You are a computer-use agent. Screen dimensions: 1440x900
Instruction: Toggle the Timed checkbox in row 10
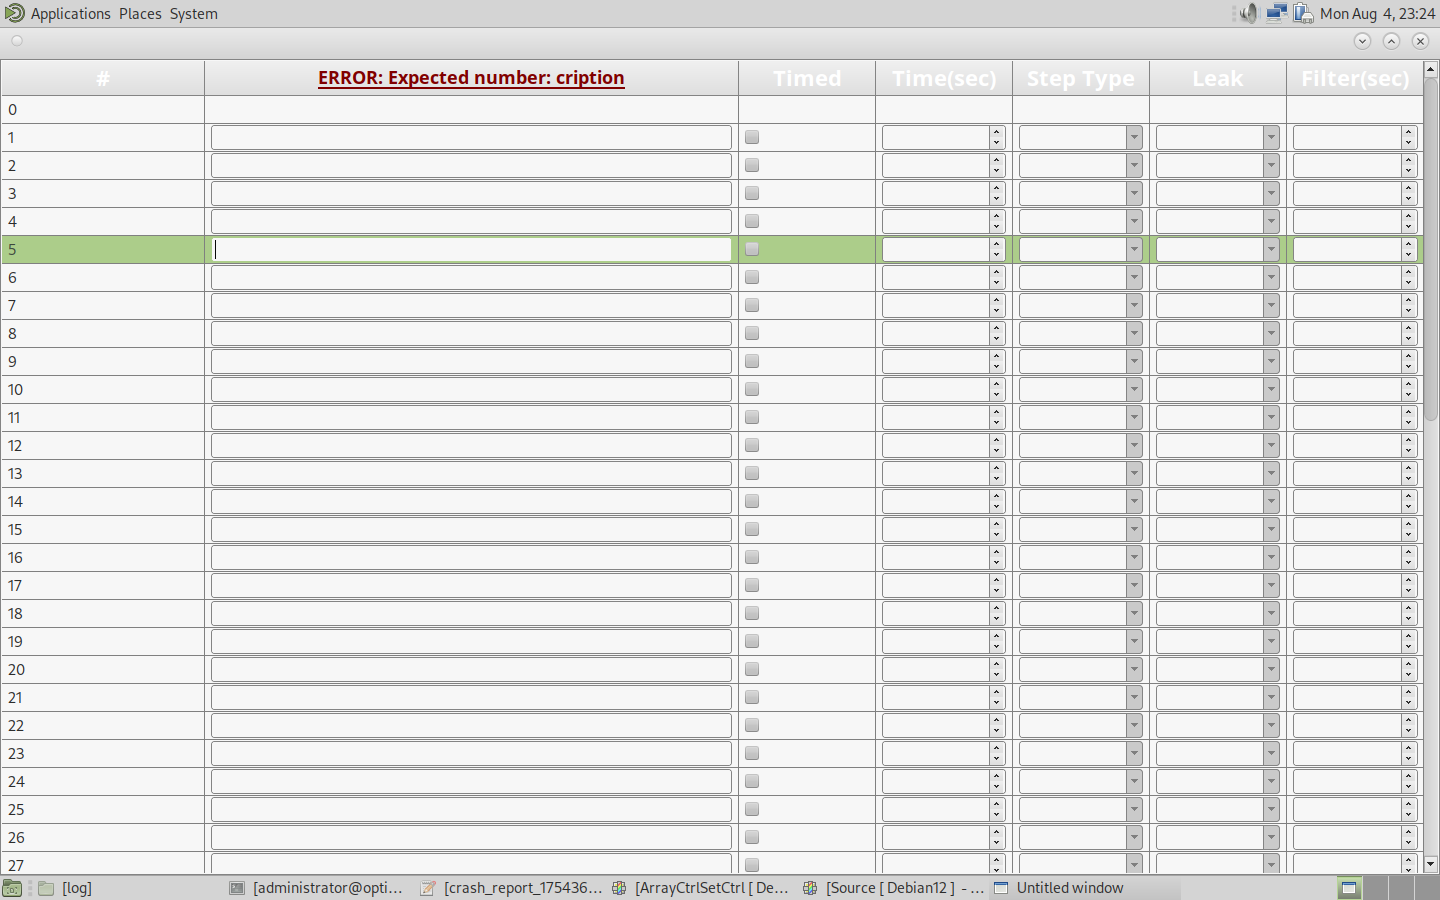click(x=752, y=390)
